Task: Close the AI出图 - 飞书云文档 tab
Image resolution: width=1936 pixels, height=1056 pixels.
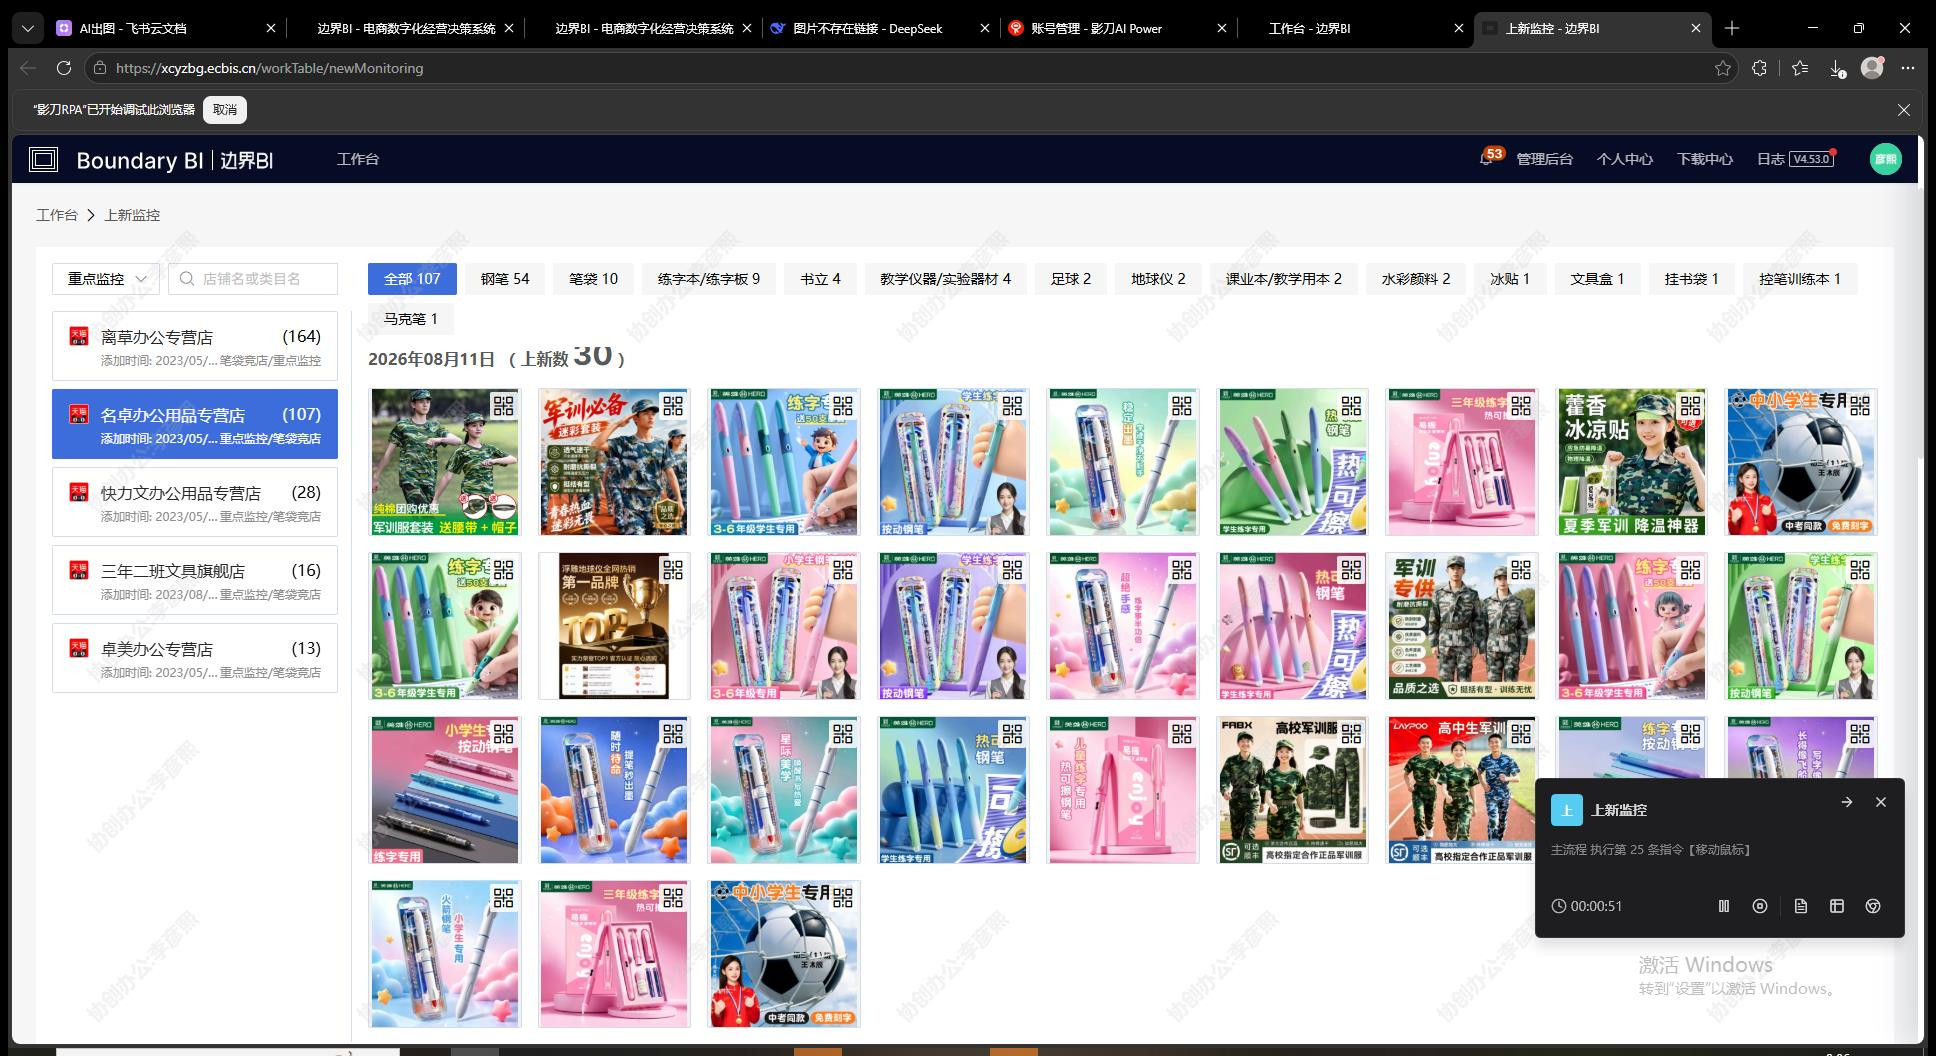Action: [x=270, y=29]
